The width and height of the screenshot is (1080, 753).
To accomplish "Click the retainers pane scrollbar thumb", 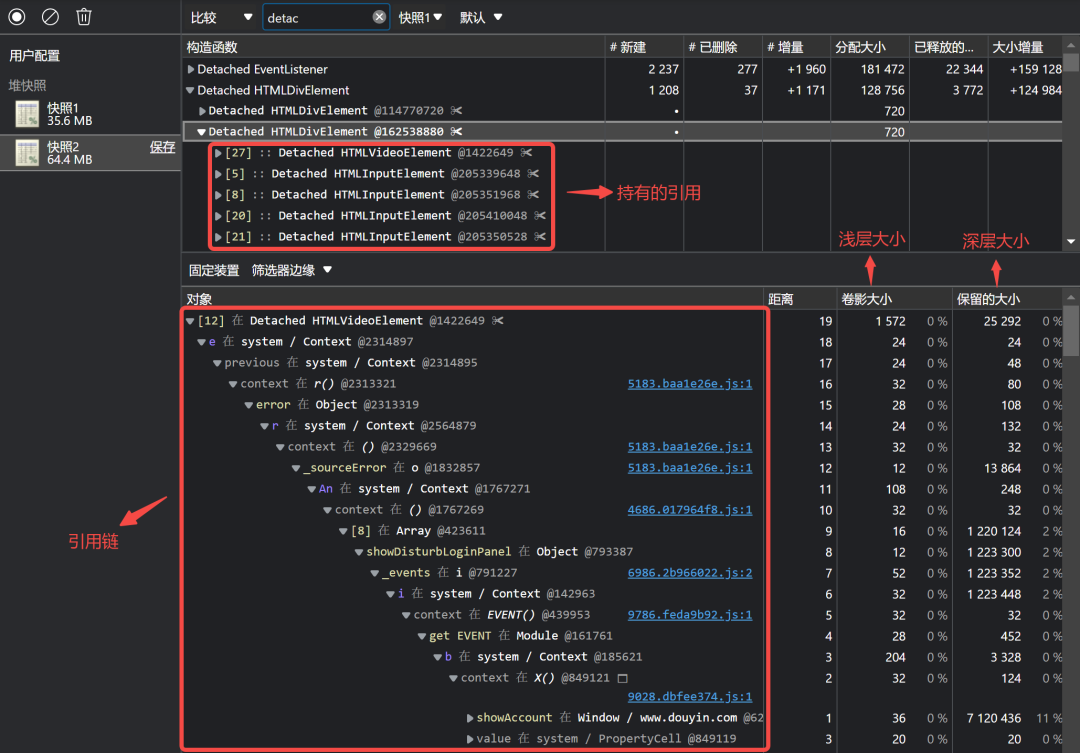I will [1071, 333].
